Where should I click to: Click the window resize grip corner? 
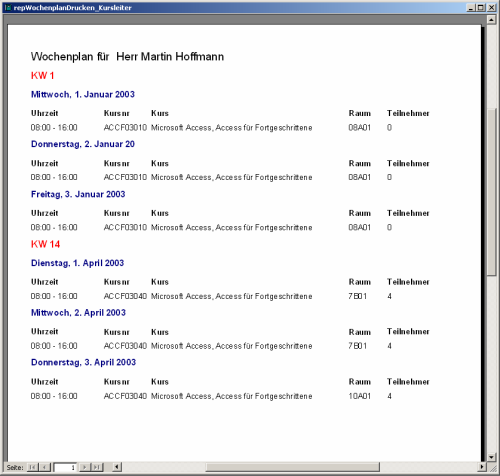coord(492,467)
